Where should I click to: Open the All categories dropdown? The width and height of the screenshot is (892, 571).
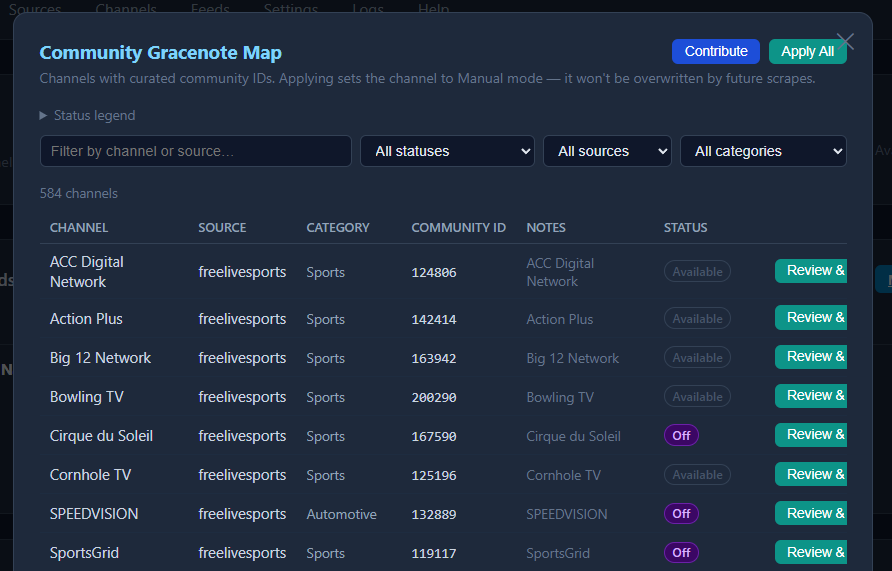click(763, 151)
